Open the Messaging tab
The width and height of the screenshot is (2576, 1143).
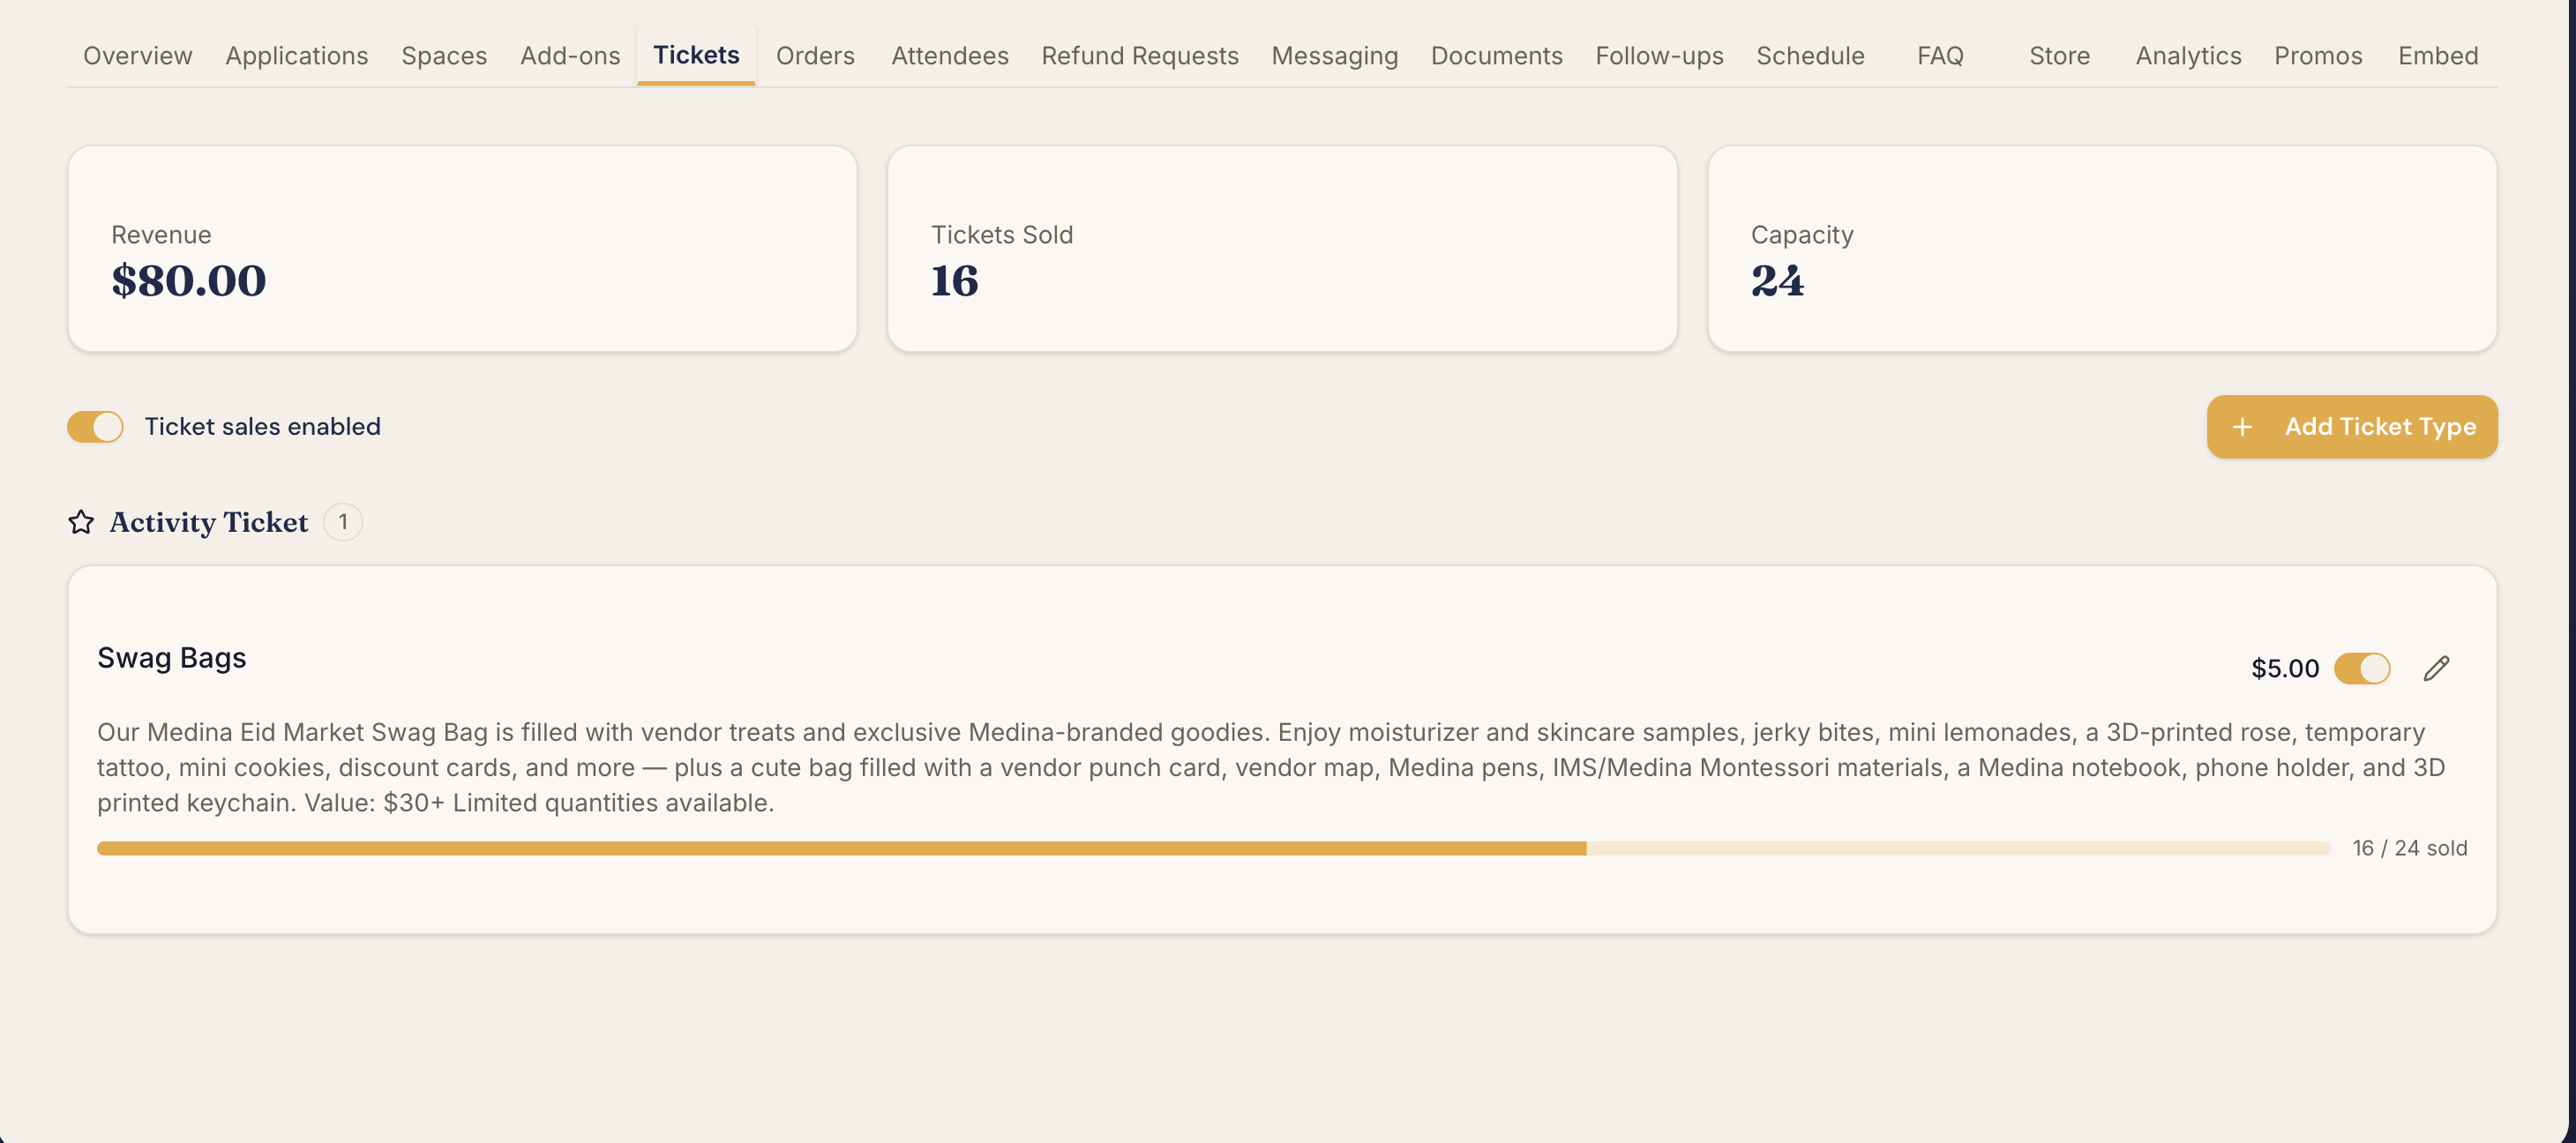pyautogui.click(x=1335, y=56)
